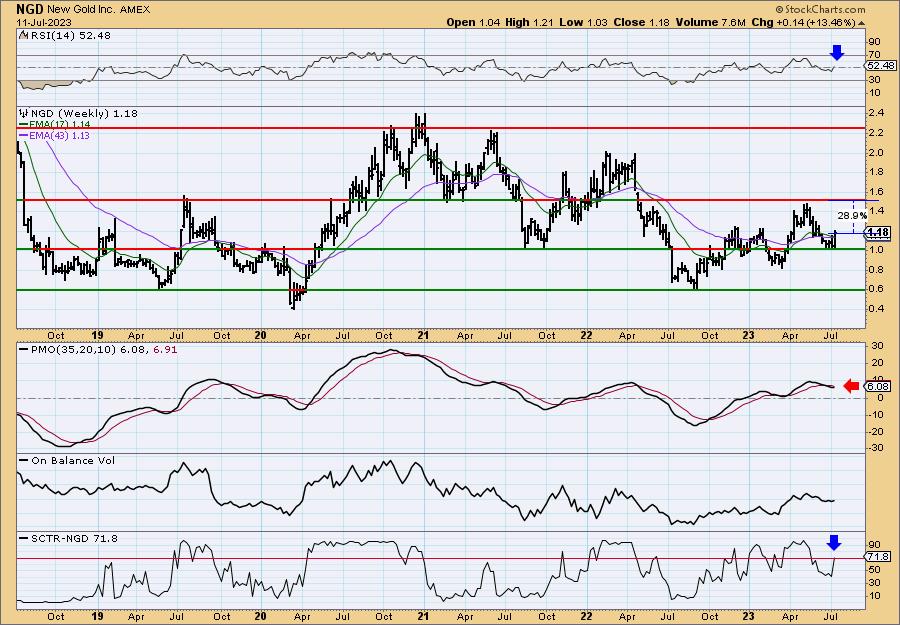The width and height of the screenshot is (900, 625).
Task: Click the '20' label on the PMO axis
Action: tap(876, 362)
